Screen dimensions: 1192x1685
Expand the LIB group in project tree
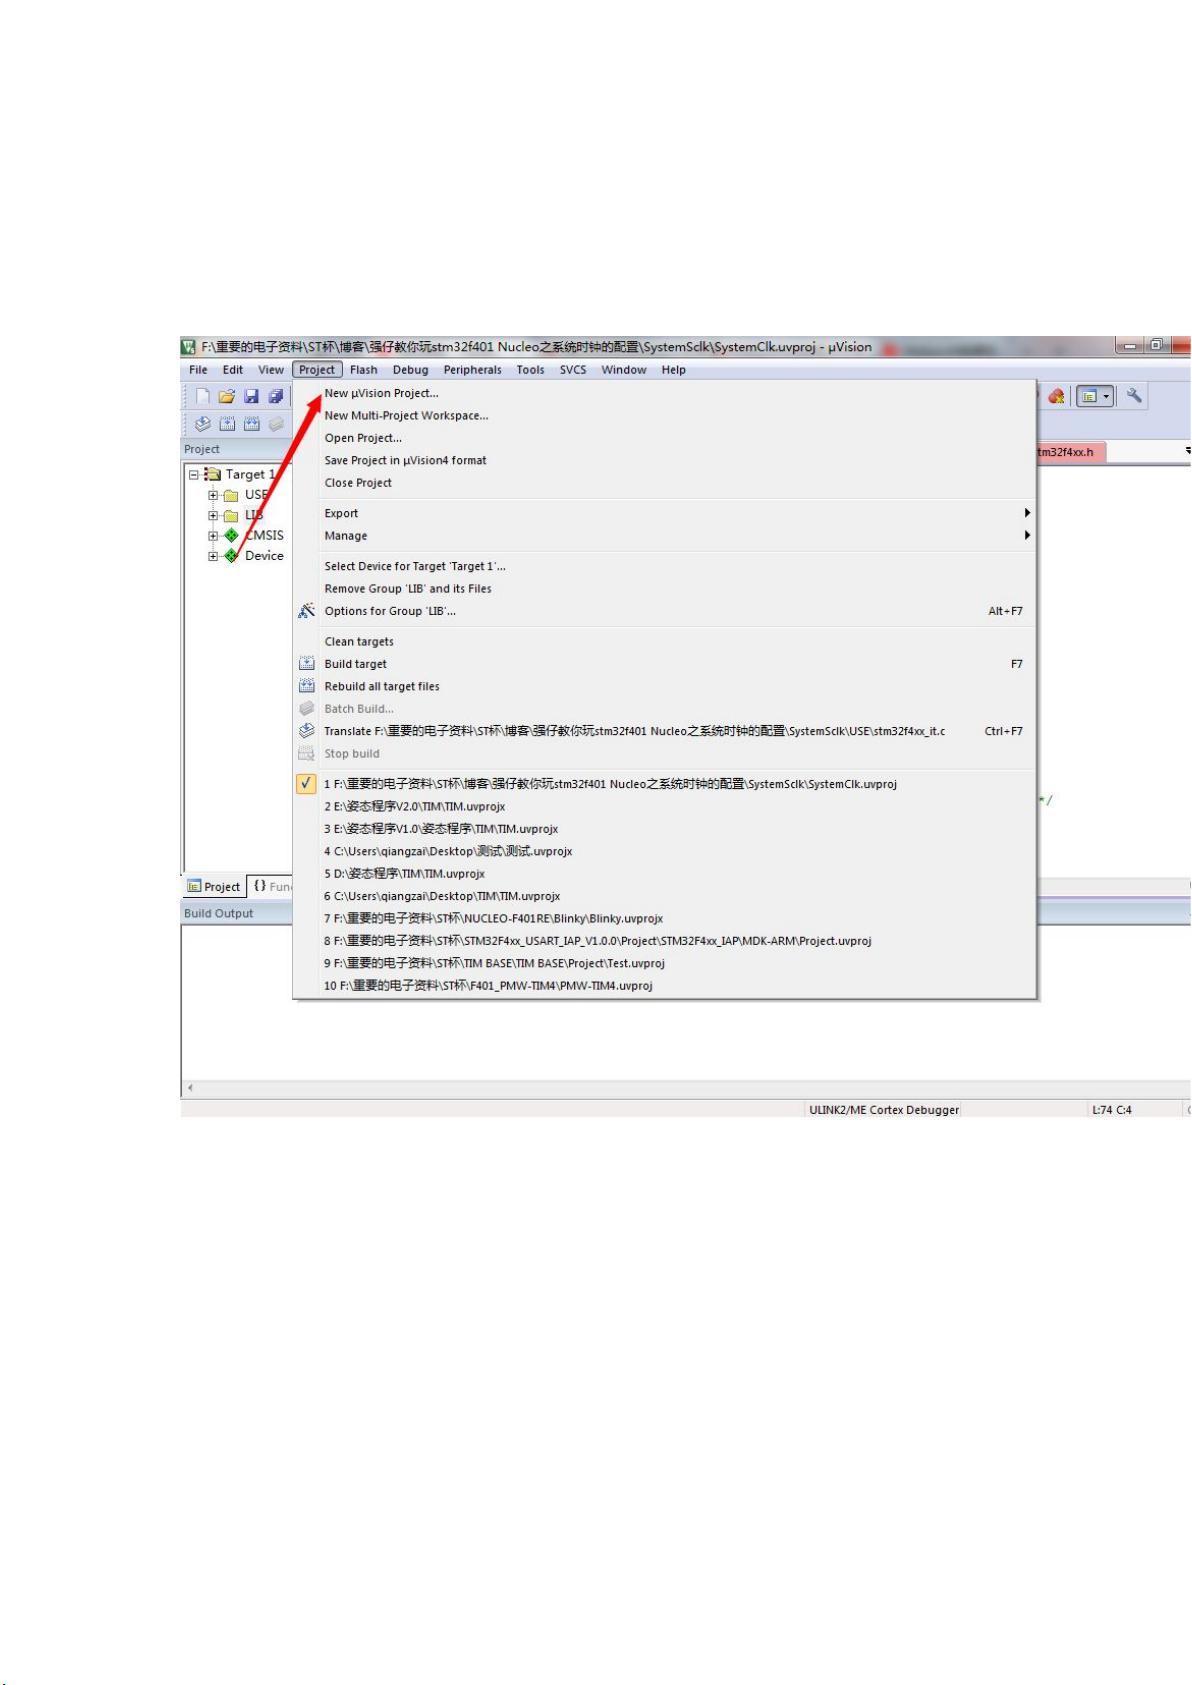213,516
